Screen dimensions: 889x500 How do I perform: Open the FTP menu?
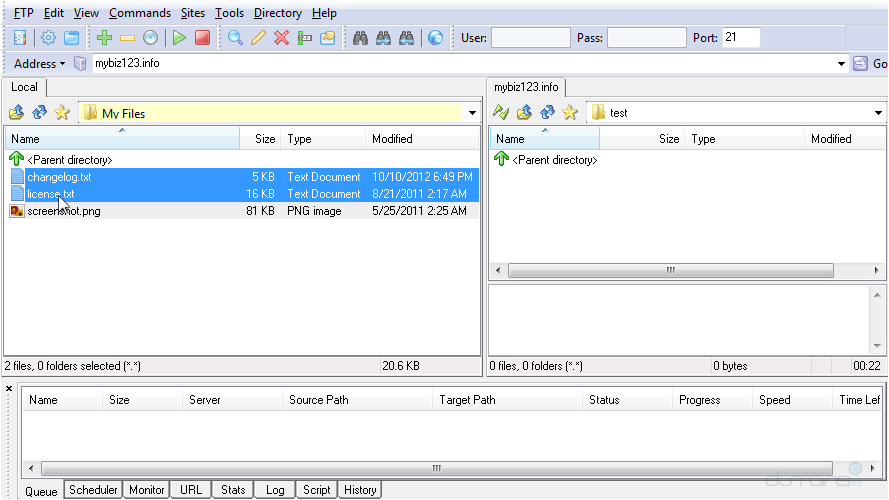click(23, 13)
